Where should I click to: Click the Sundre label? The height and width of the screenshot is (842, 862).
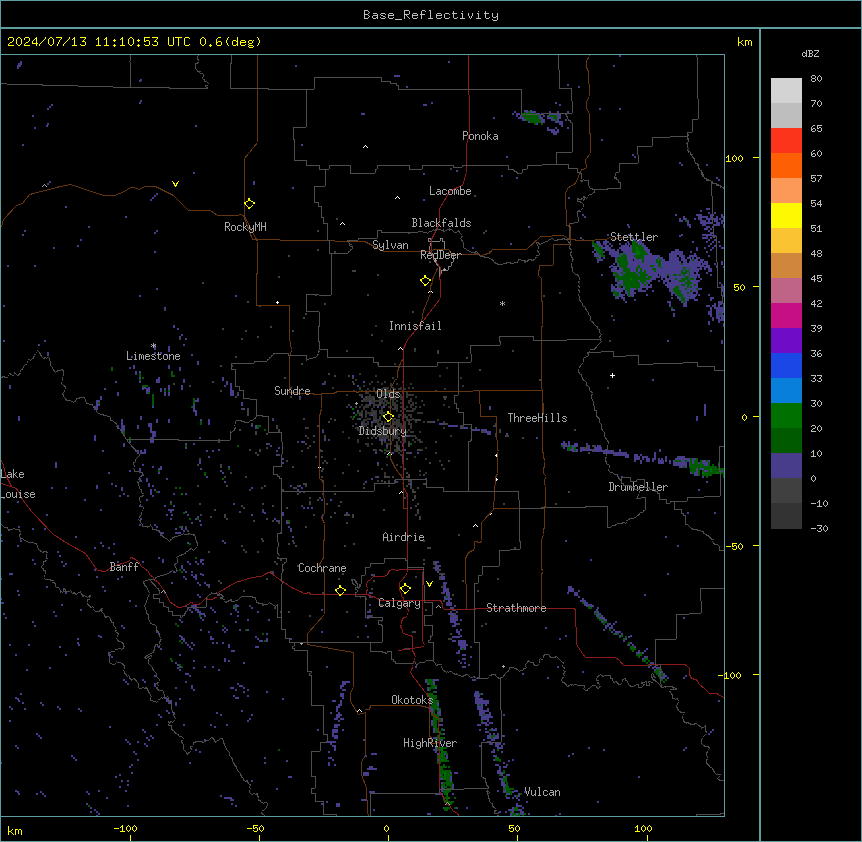292,391
